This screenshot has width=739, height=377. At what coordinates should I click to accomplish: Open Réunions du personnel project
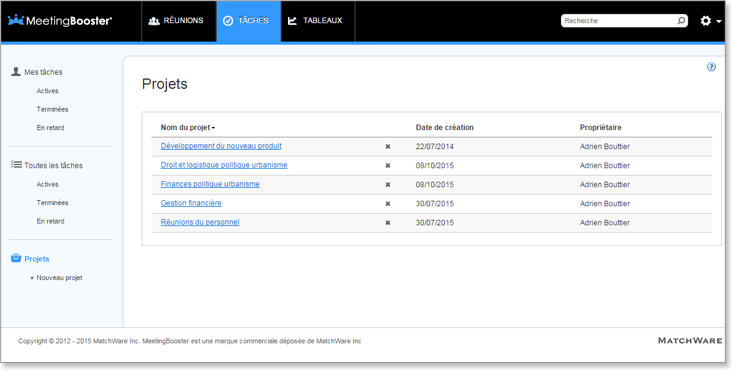(x=200, y=222)
